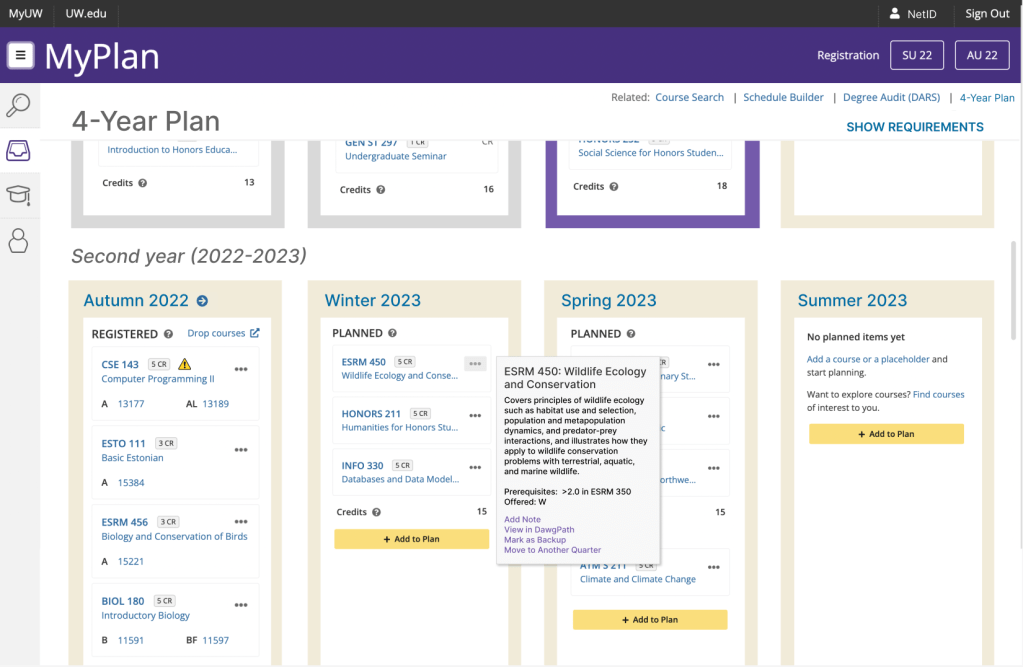
Task: Open the inbox tray sidebar icon
Action: tap(19, 150)
